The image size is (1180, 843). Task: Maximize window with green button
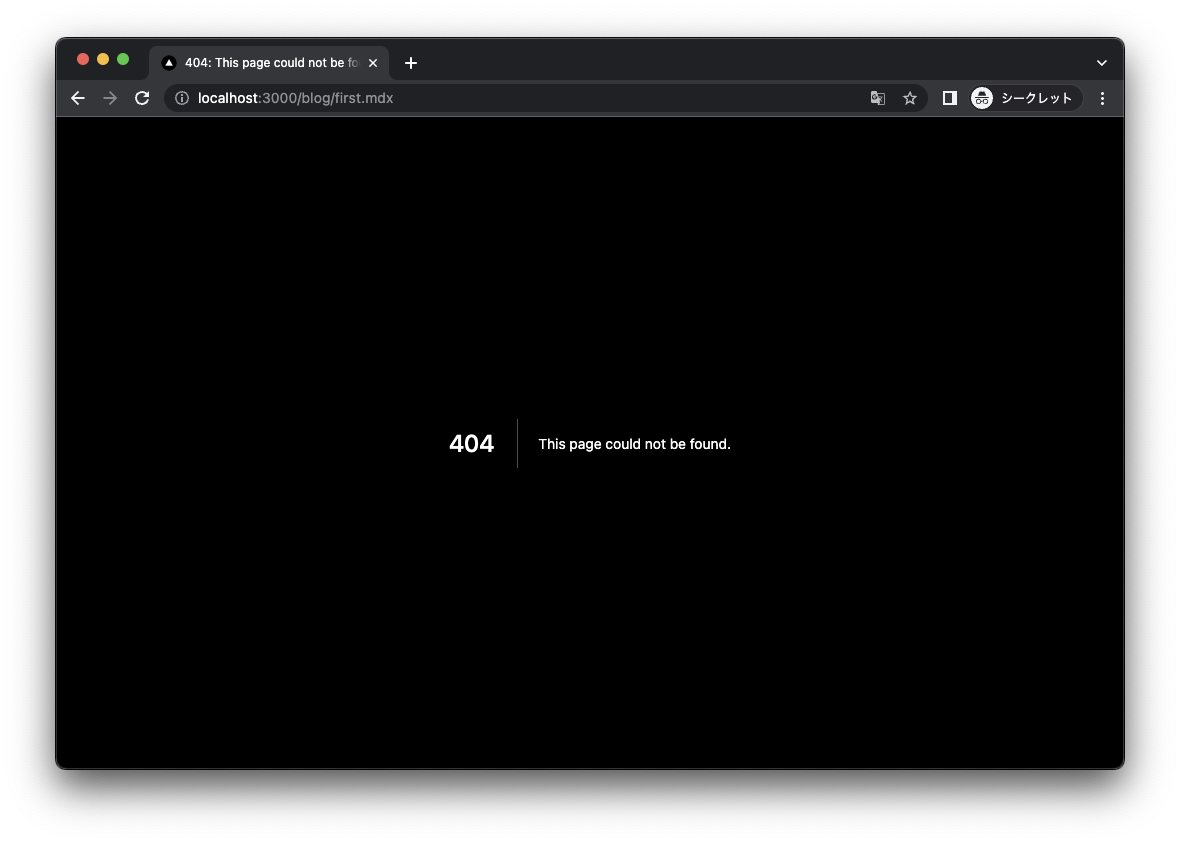tap(123, 59)
